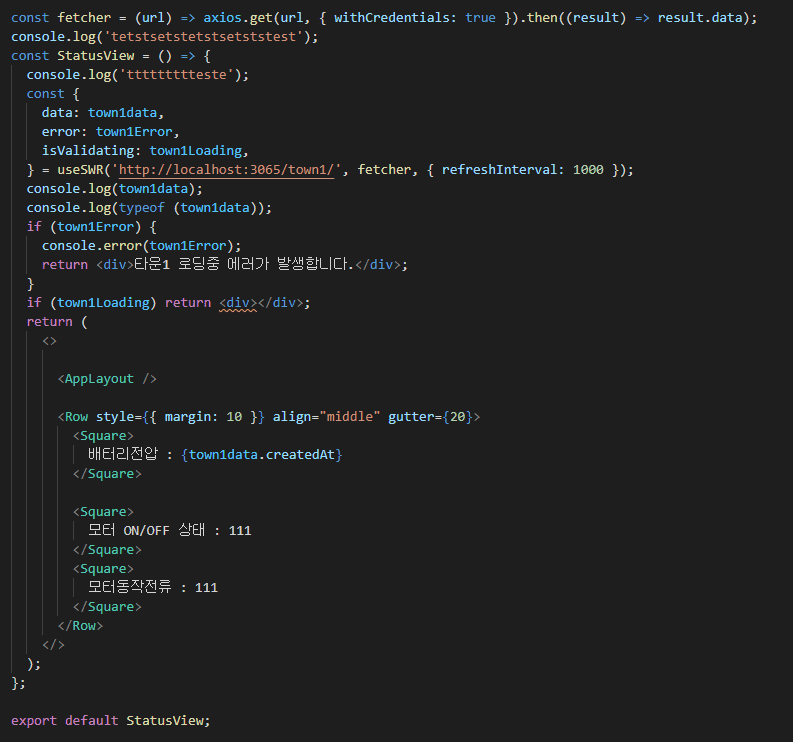Select the 'error: town1Error,' line
Image resolution: width=793 pixels, height=742 pixels.
pyautogui.click(x=110, y=132)
